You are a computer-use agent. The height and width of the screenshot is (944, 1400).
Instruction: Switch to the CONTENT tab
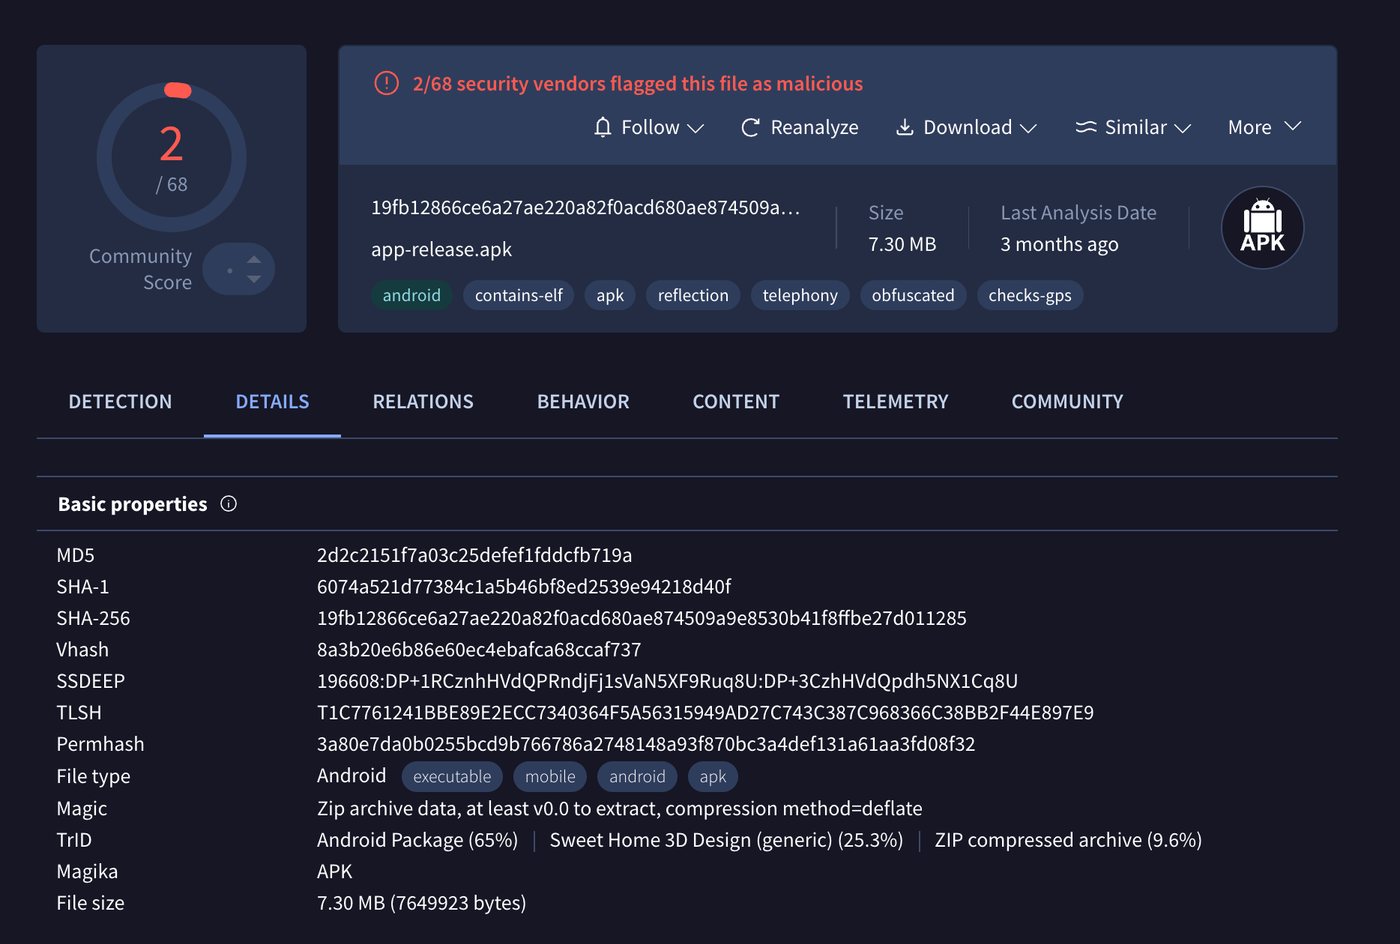(x=736, y=401)
